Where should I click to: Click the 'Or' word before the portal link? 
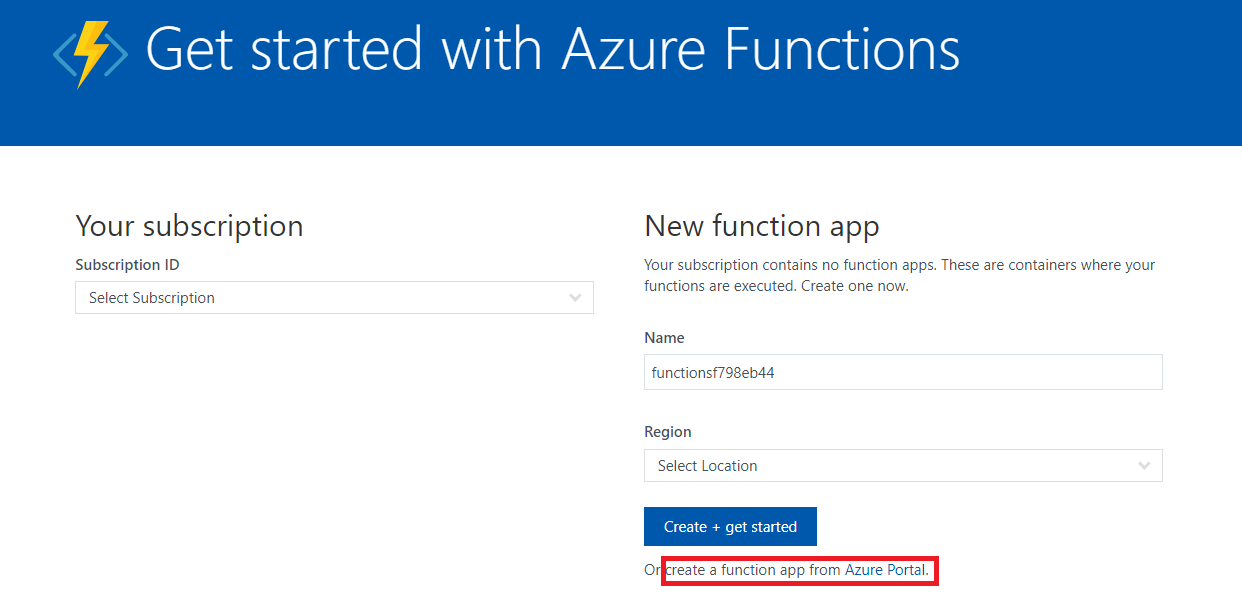tap(652, 570)
